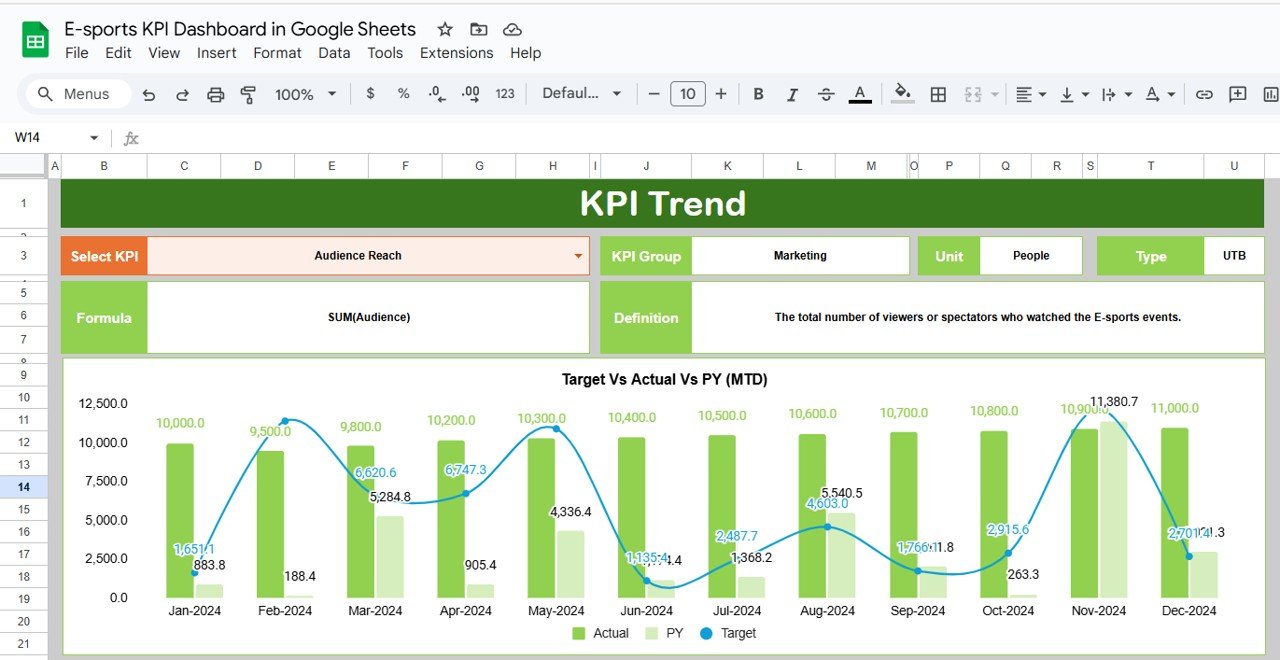Redo the last action
The height and width of the screenshot is (660, 1280).
pos(182,94)
